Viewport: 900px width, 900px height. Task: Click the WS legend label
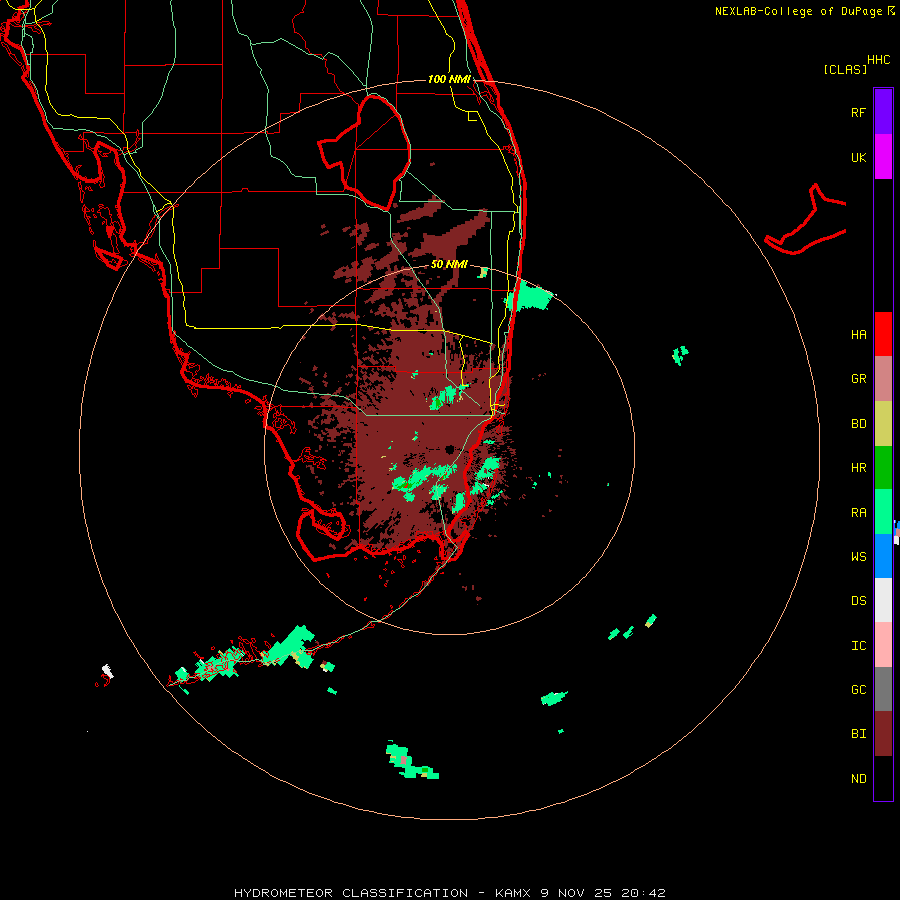pyautogui.click(x=858, y=557)
